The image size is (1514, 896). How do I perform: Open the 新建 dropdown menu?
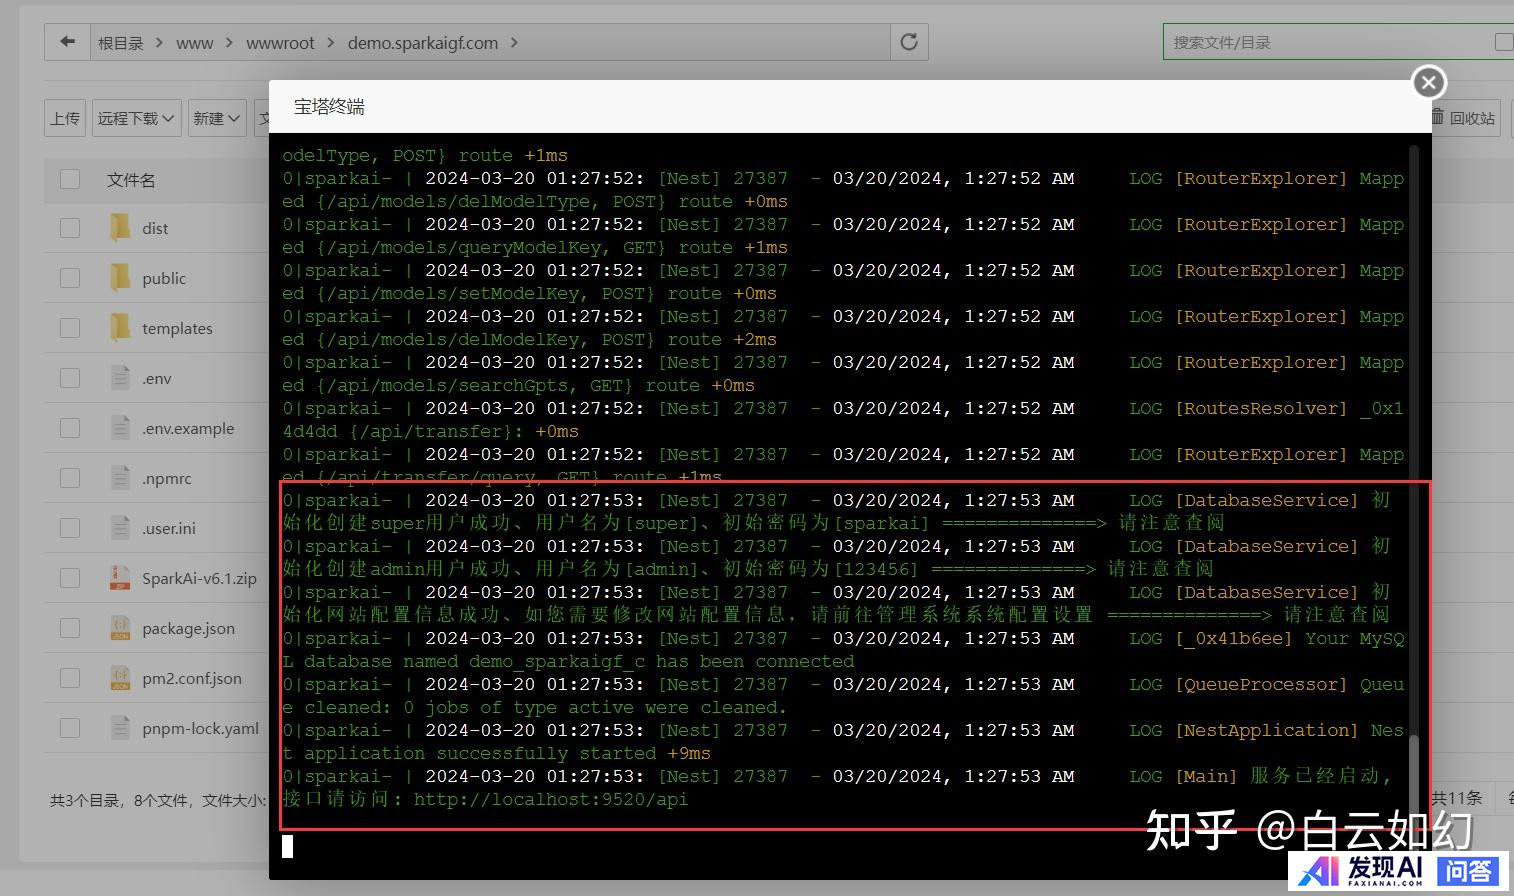(217, 118)
